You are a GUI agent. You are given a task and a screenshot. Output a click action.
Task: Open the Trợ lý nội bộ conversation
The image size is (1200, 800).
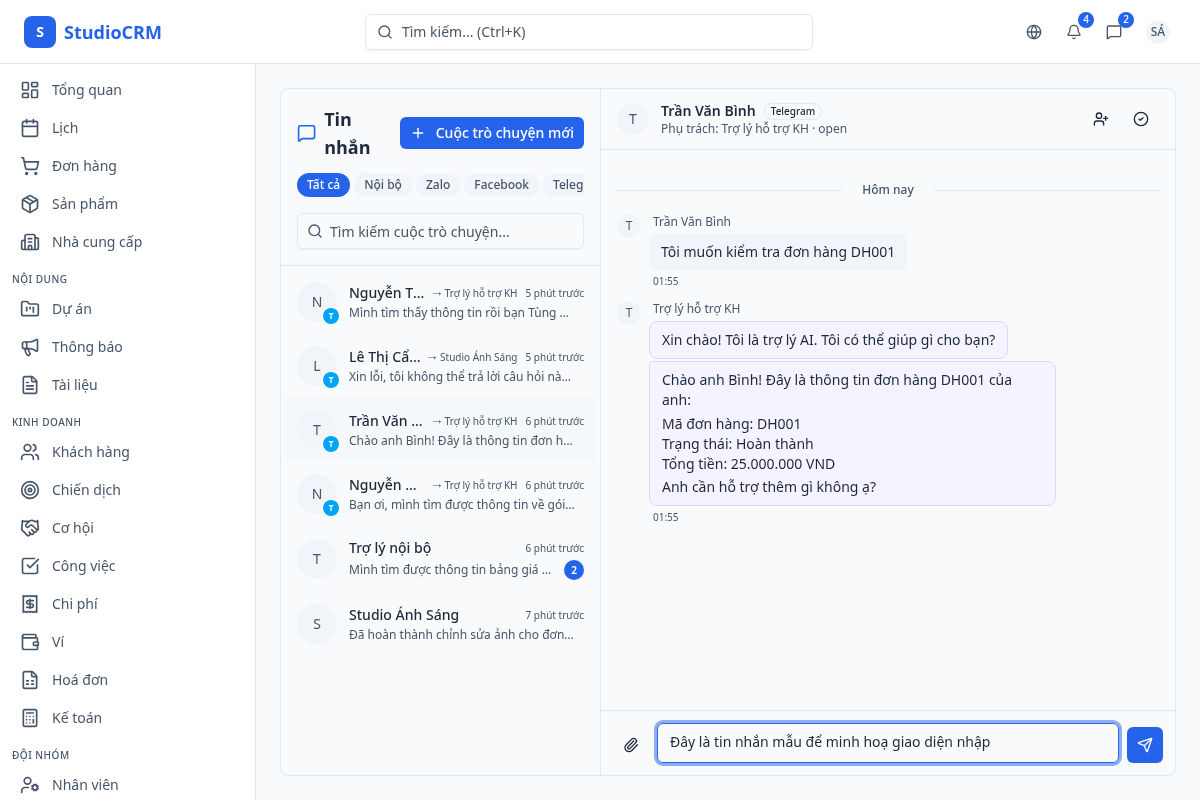(x=440, y=559)
